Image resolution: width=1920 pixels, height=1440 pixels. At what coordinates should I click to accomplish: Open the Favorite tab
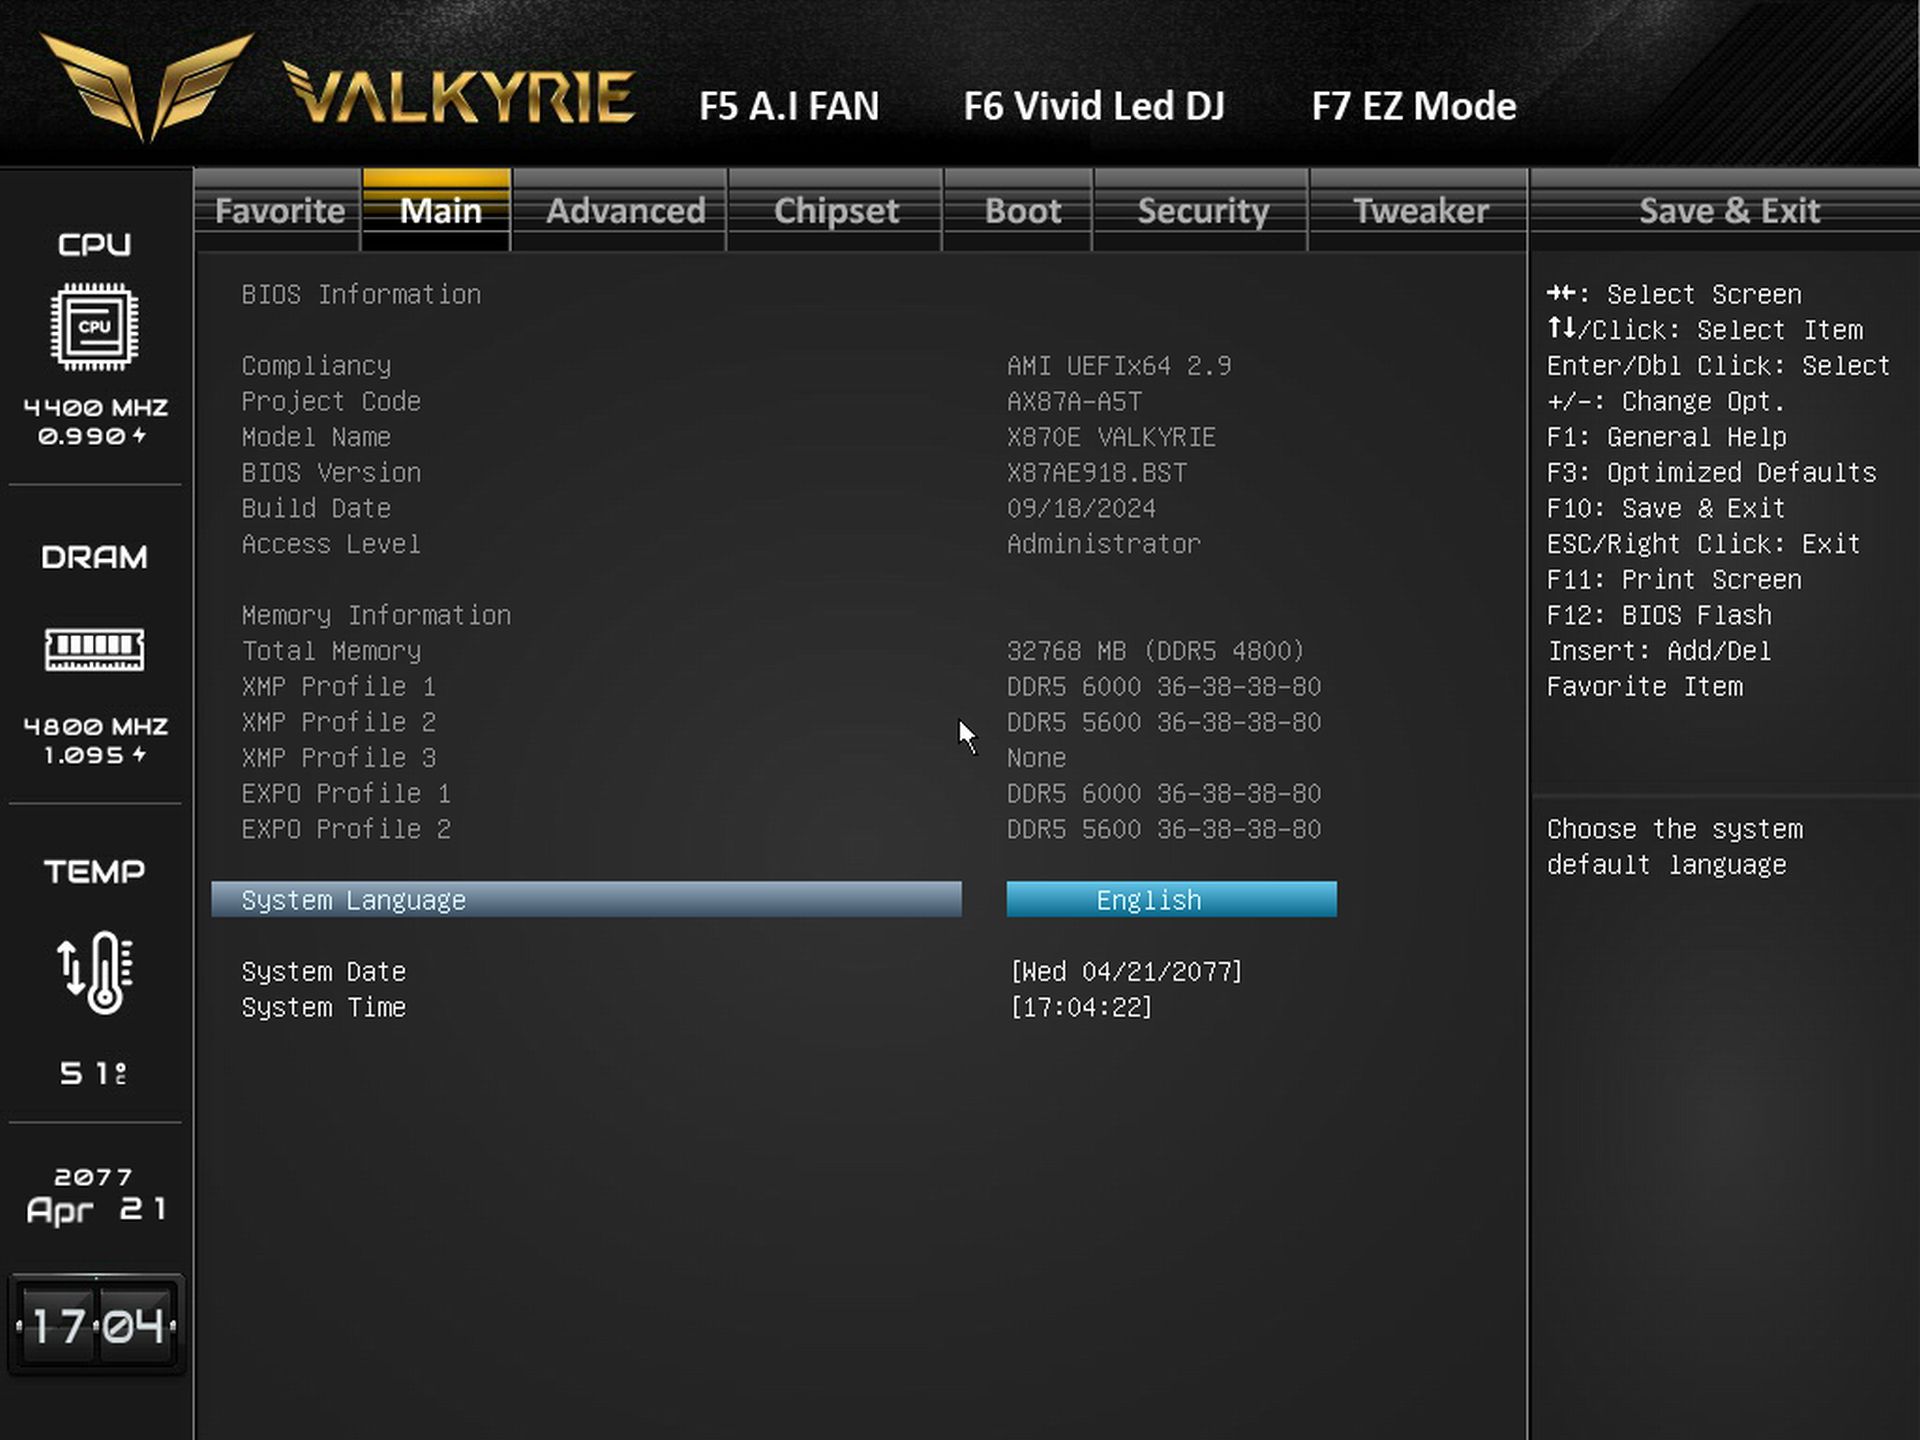[x=279, y=211]
